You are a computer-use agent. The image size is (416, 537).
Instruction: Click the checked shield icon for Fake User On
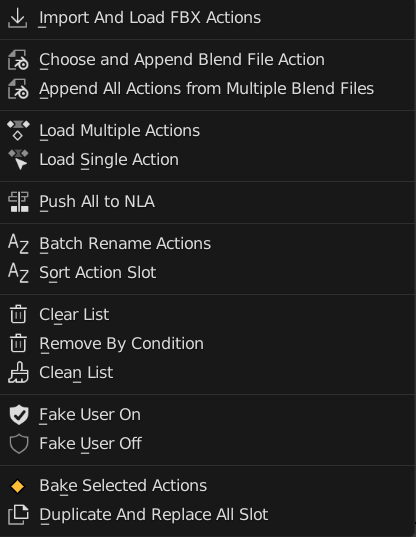[18, 414]
